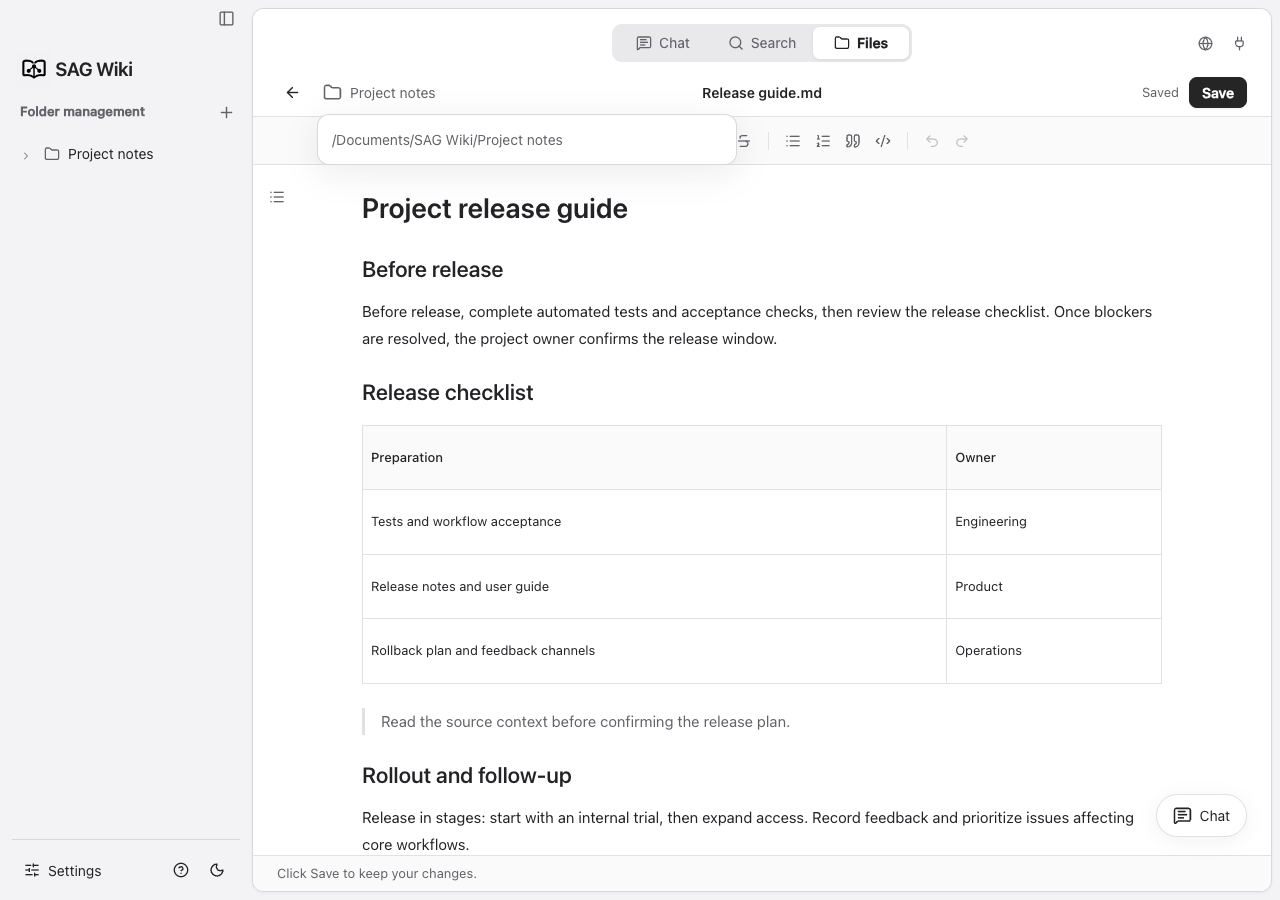Click the Project notes breadcrumb folder

pyautogui.click(x=380, y=93)
